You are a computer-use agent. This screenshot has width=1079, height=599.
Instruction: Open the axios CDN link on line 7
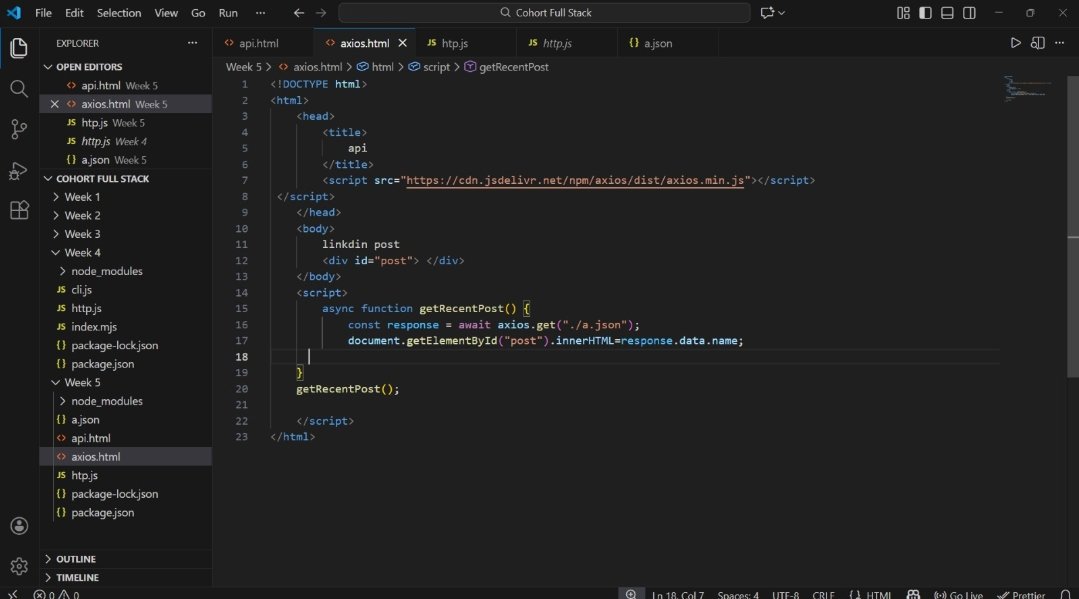575,180
